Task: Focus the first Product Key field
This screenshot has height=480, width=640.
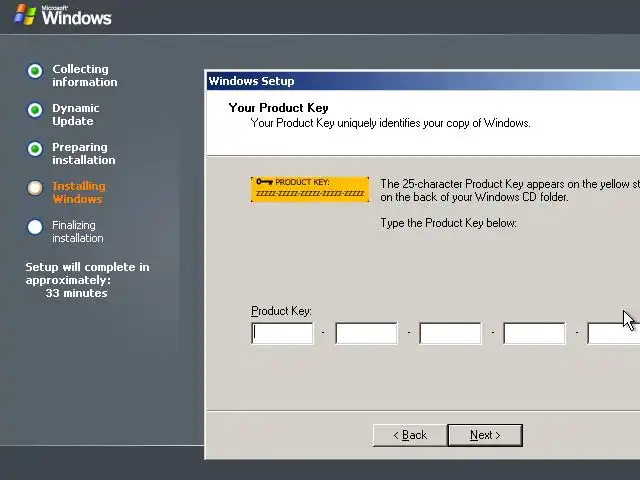Action: (282, 333)
